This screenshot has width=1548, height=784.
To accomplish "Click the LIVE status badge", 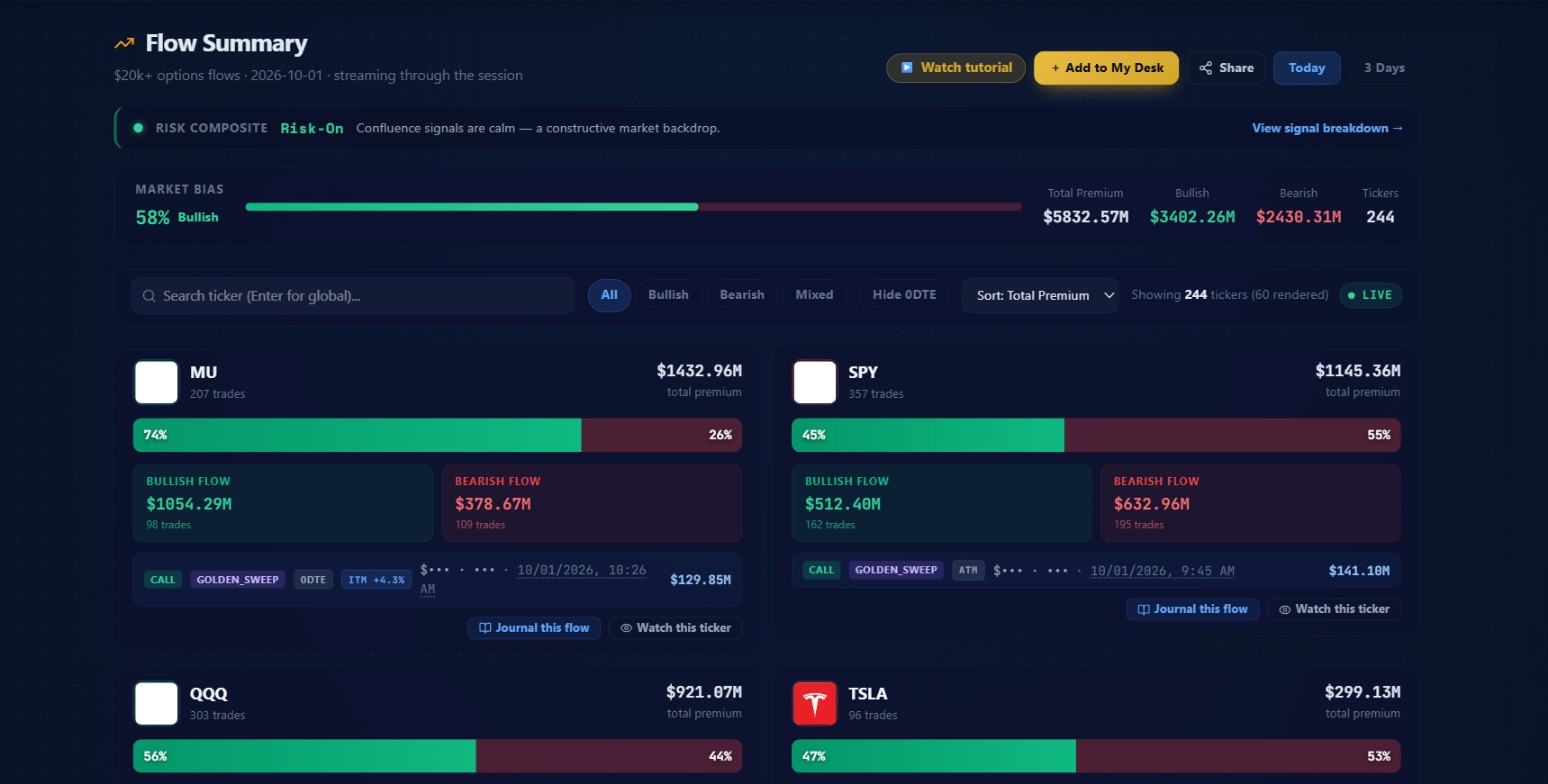I will (1370, 295).
